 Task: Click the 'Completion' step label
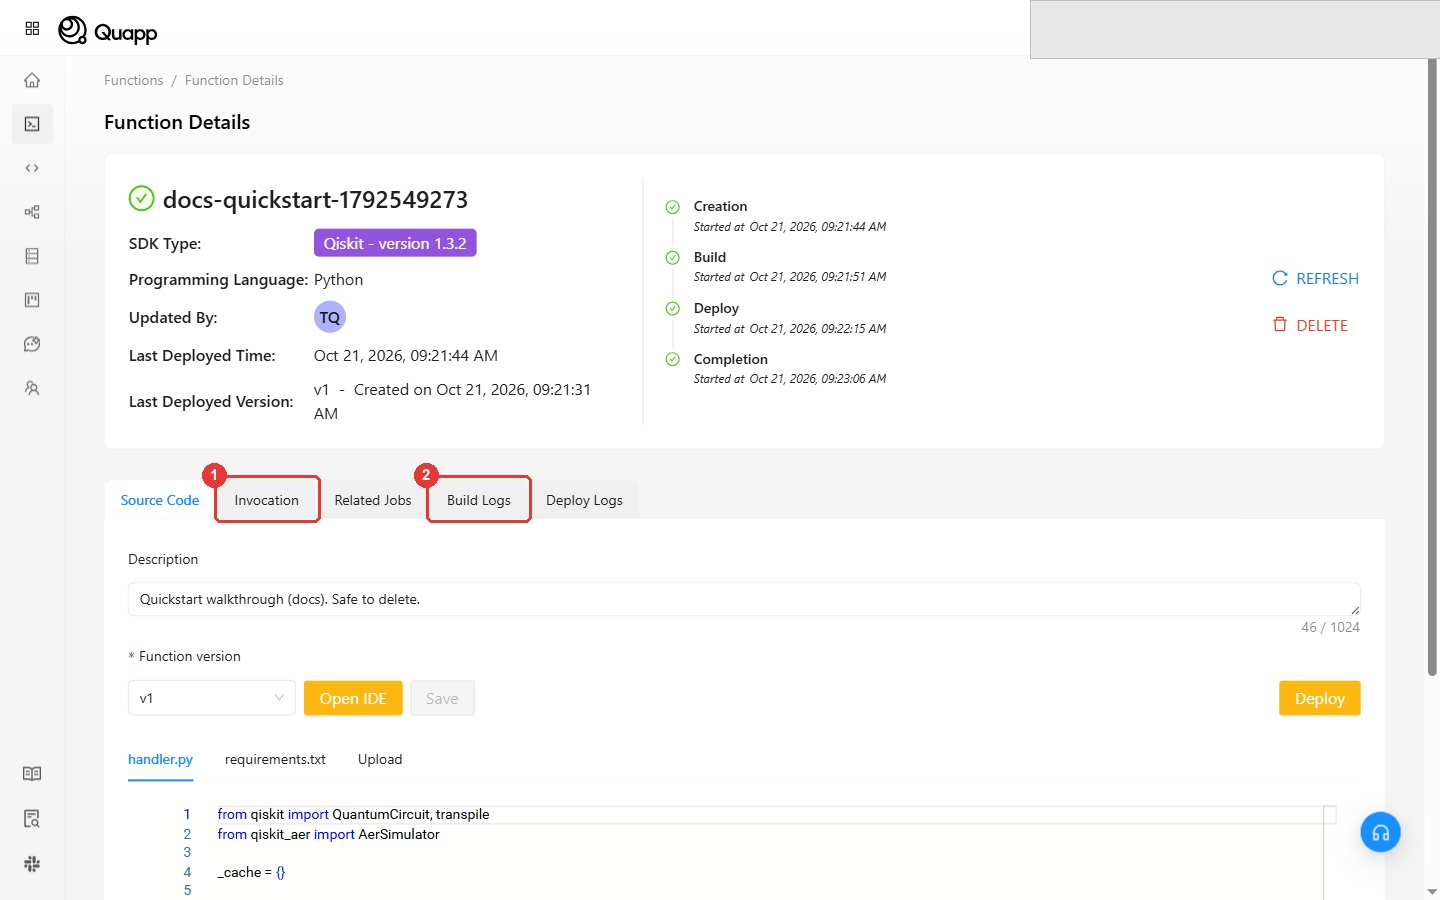coord(731,359)
